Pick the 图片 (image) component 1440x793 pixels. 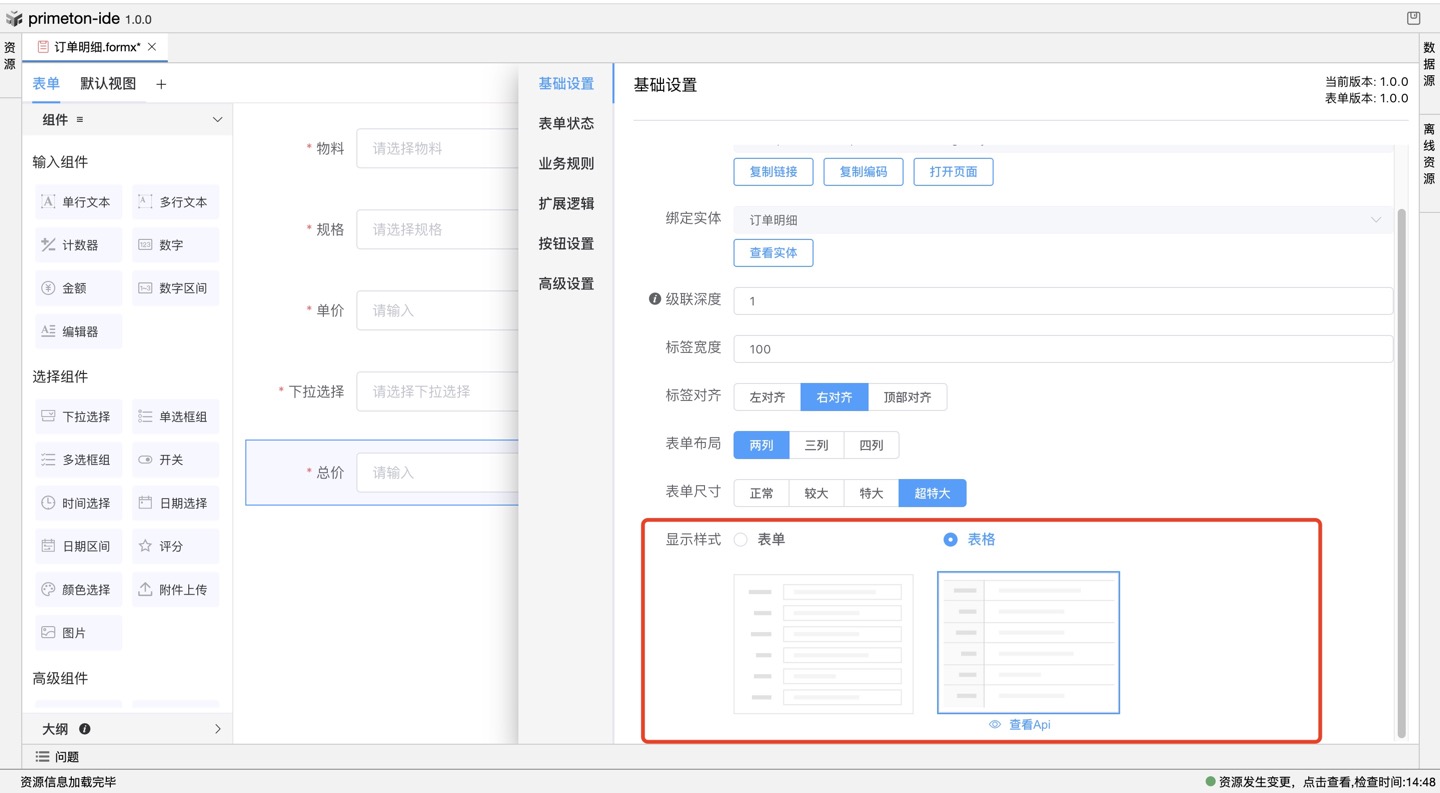tap(77, 632)
